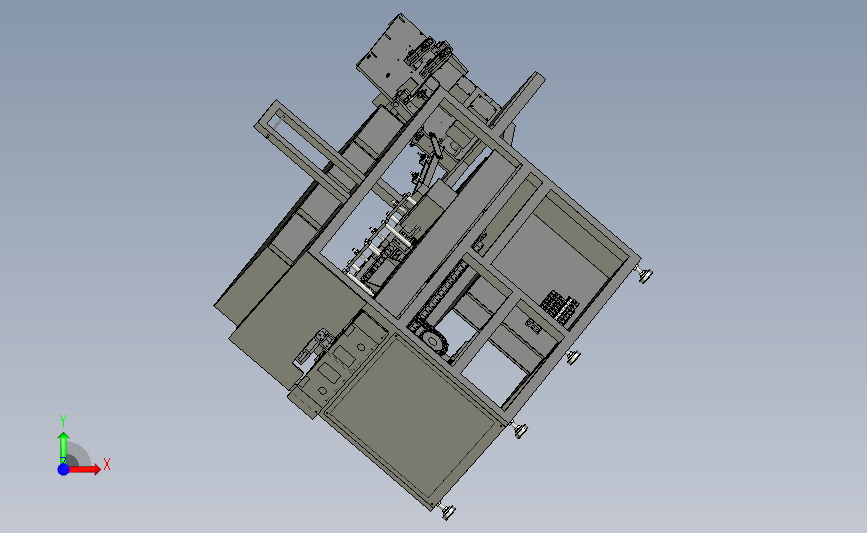Select the black keypad block on the machine panel
This screenshot has height=533, width=867.
559,307
